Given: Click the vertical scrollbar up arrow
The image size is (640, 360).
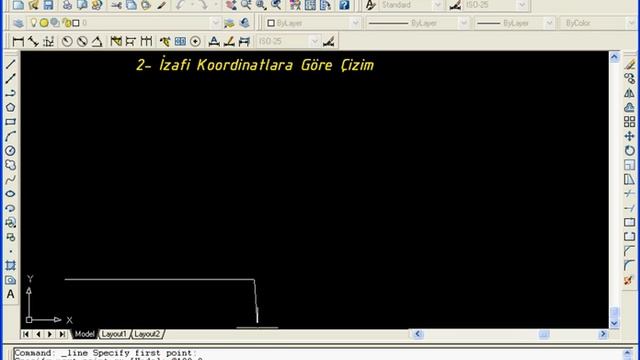Looking at the screenshot, I should coord(615,57).
